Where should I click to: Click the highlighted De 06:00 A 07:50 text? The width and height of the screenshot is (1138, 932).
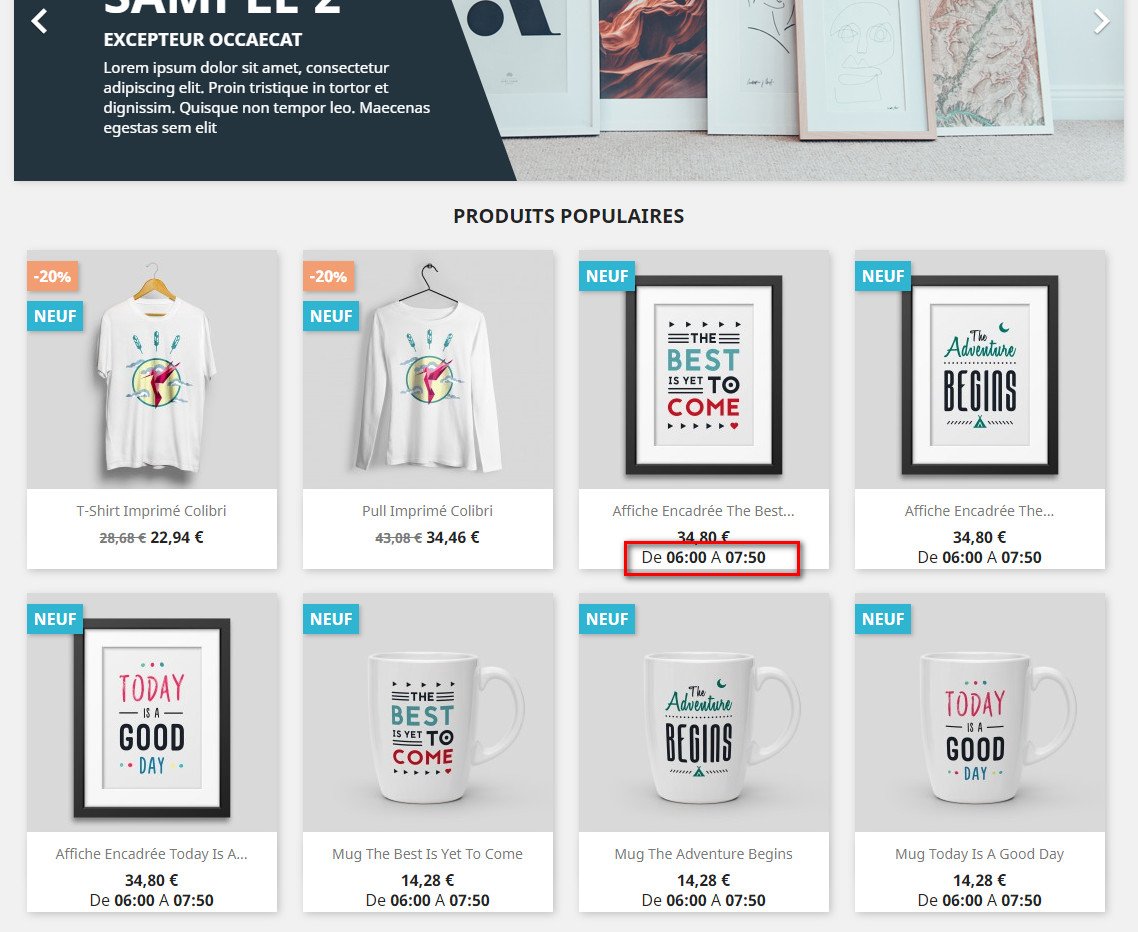pyautogui.click(x=703, y=557)
